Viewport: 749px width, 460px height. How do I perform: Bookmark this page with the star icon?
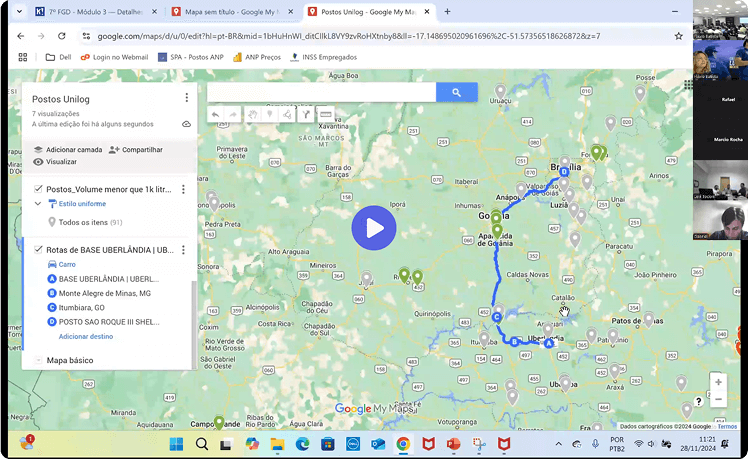pos(678,36)
